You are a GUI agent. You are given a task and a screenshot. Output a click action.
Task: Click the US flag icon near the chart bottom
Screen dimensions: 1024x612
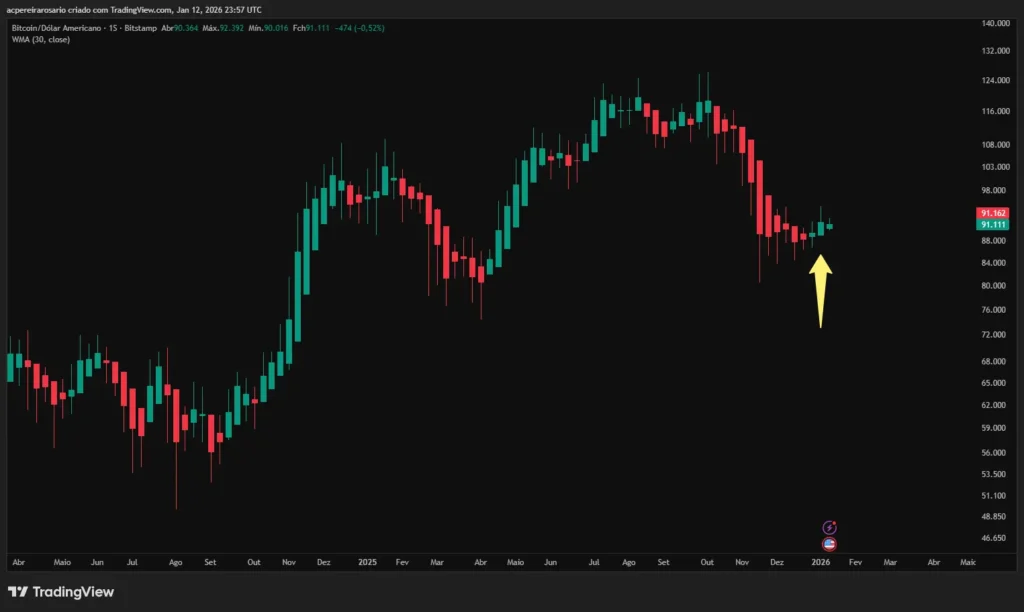pos(829,544)
